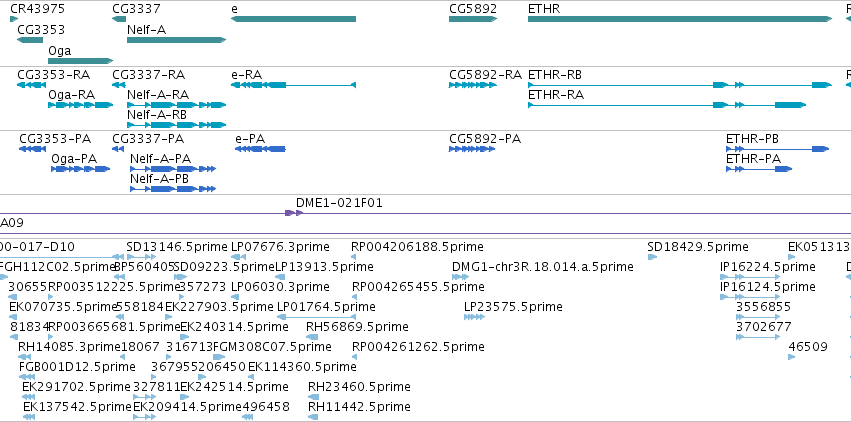Select the CG5892 gene glyph

click(473, 19)
